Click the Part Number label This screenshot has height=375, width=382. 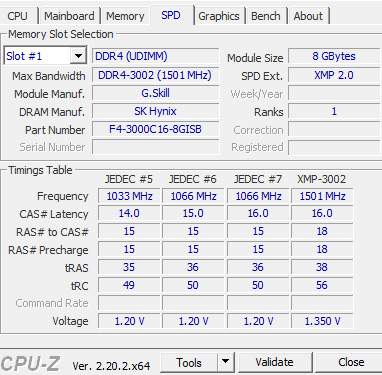tap(55, 130)
